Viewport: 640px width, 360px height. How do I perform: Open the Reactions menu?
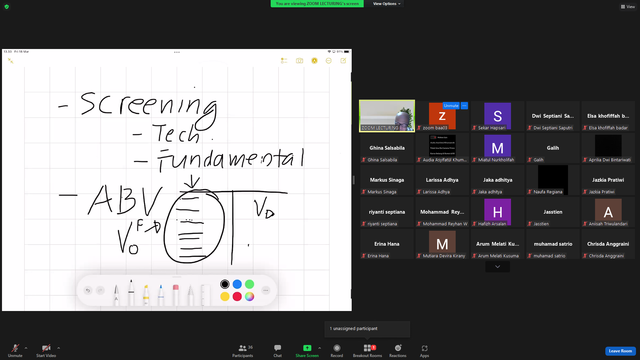tap(398, 350)
